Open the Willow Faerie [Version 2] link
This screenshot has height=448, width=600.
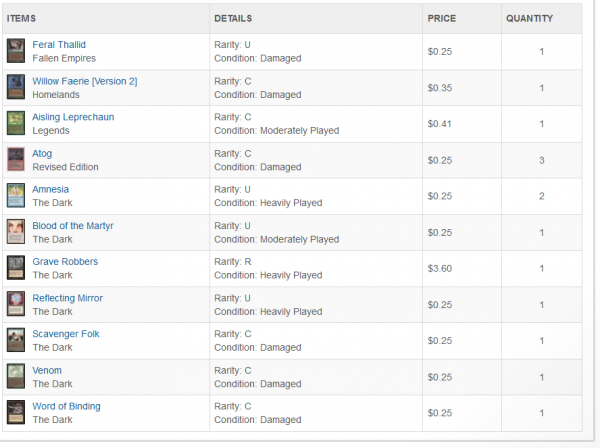[x=85, y=81]
